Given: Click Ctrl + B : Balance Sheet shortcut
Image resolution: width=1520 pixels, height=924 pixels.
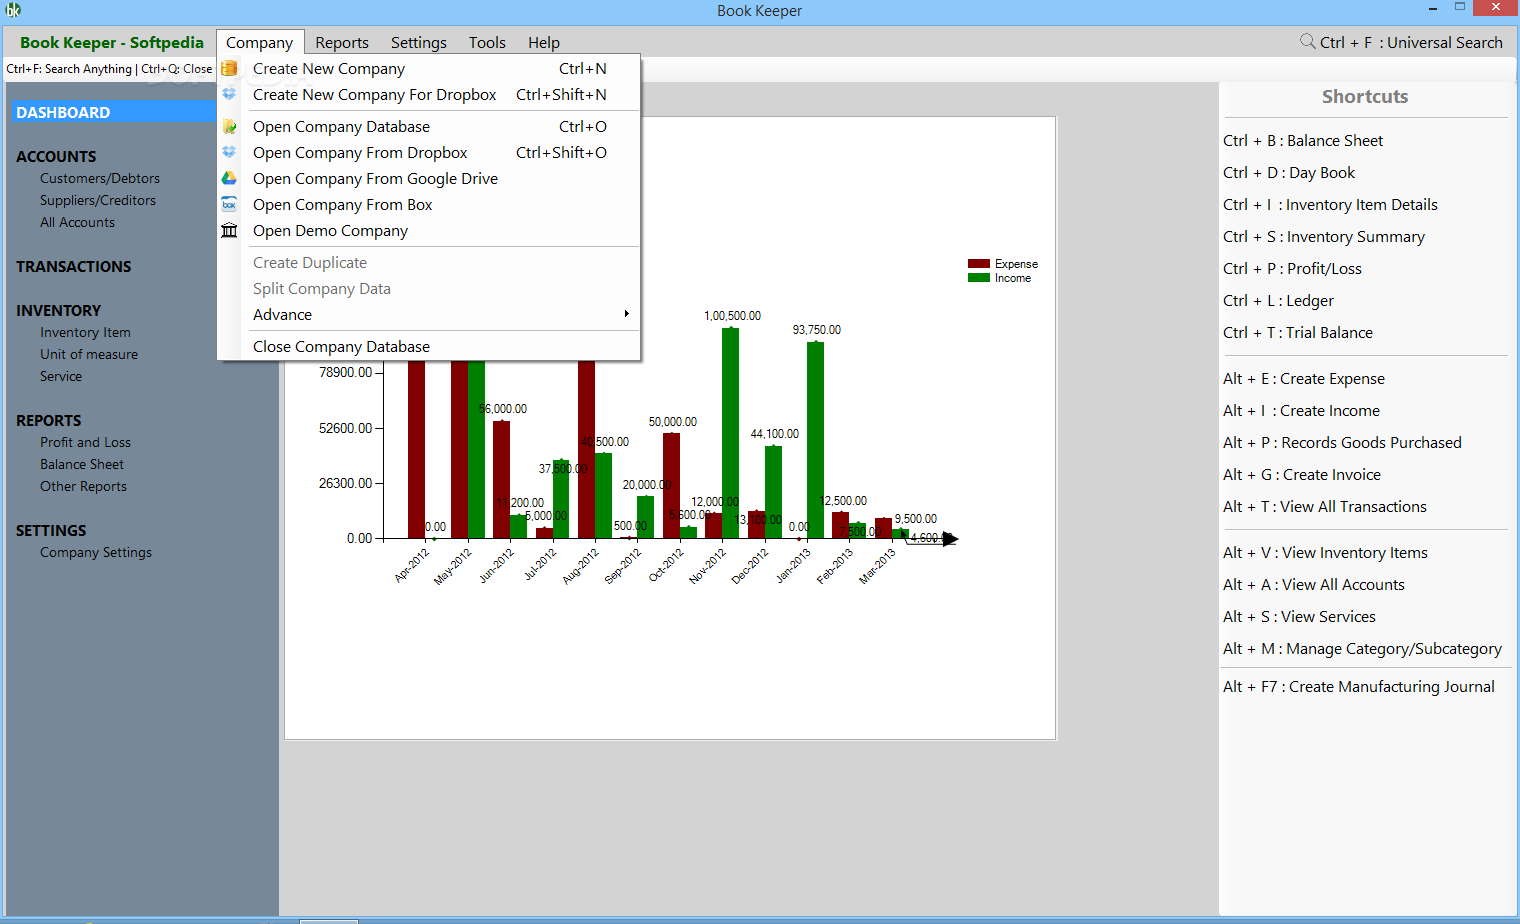Looking at the screenshot, I should point(1303,141).
